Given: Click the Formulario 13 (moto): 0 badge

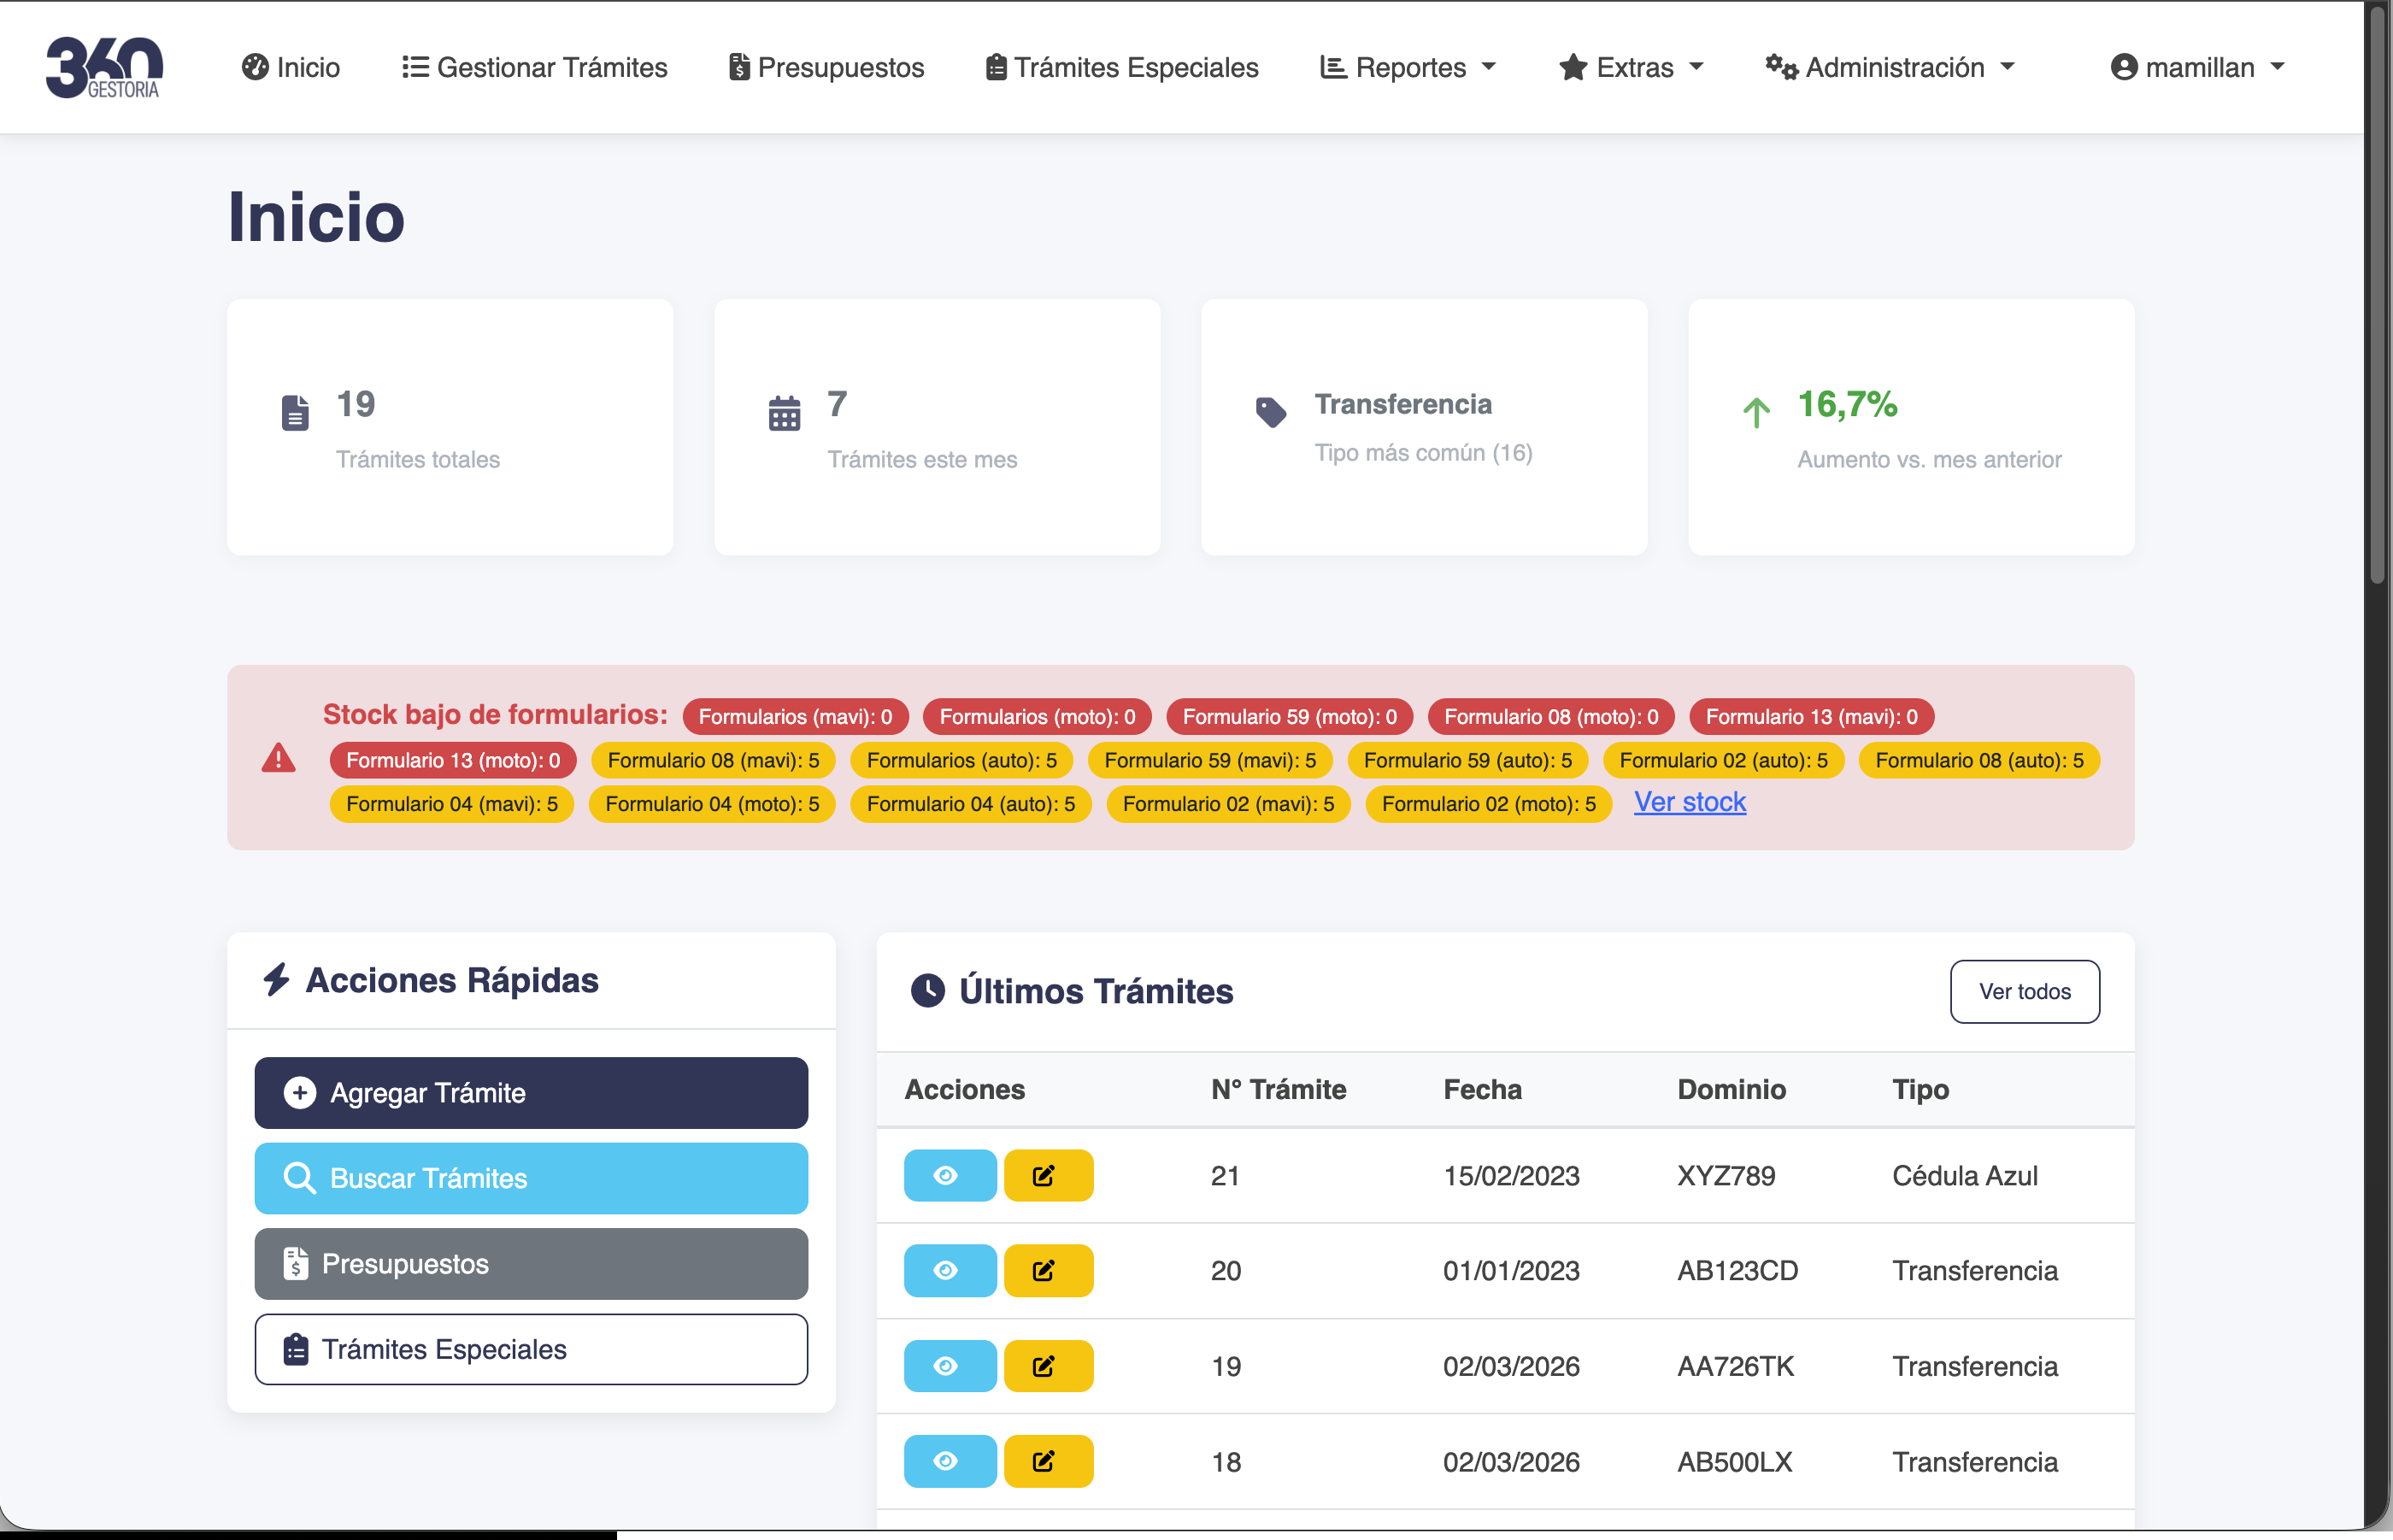Looking at the screenshot, I should tap(452, 759).
